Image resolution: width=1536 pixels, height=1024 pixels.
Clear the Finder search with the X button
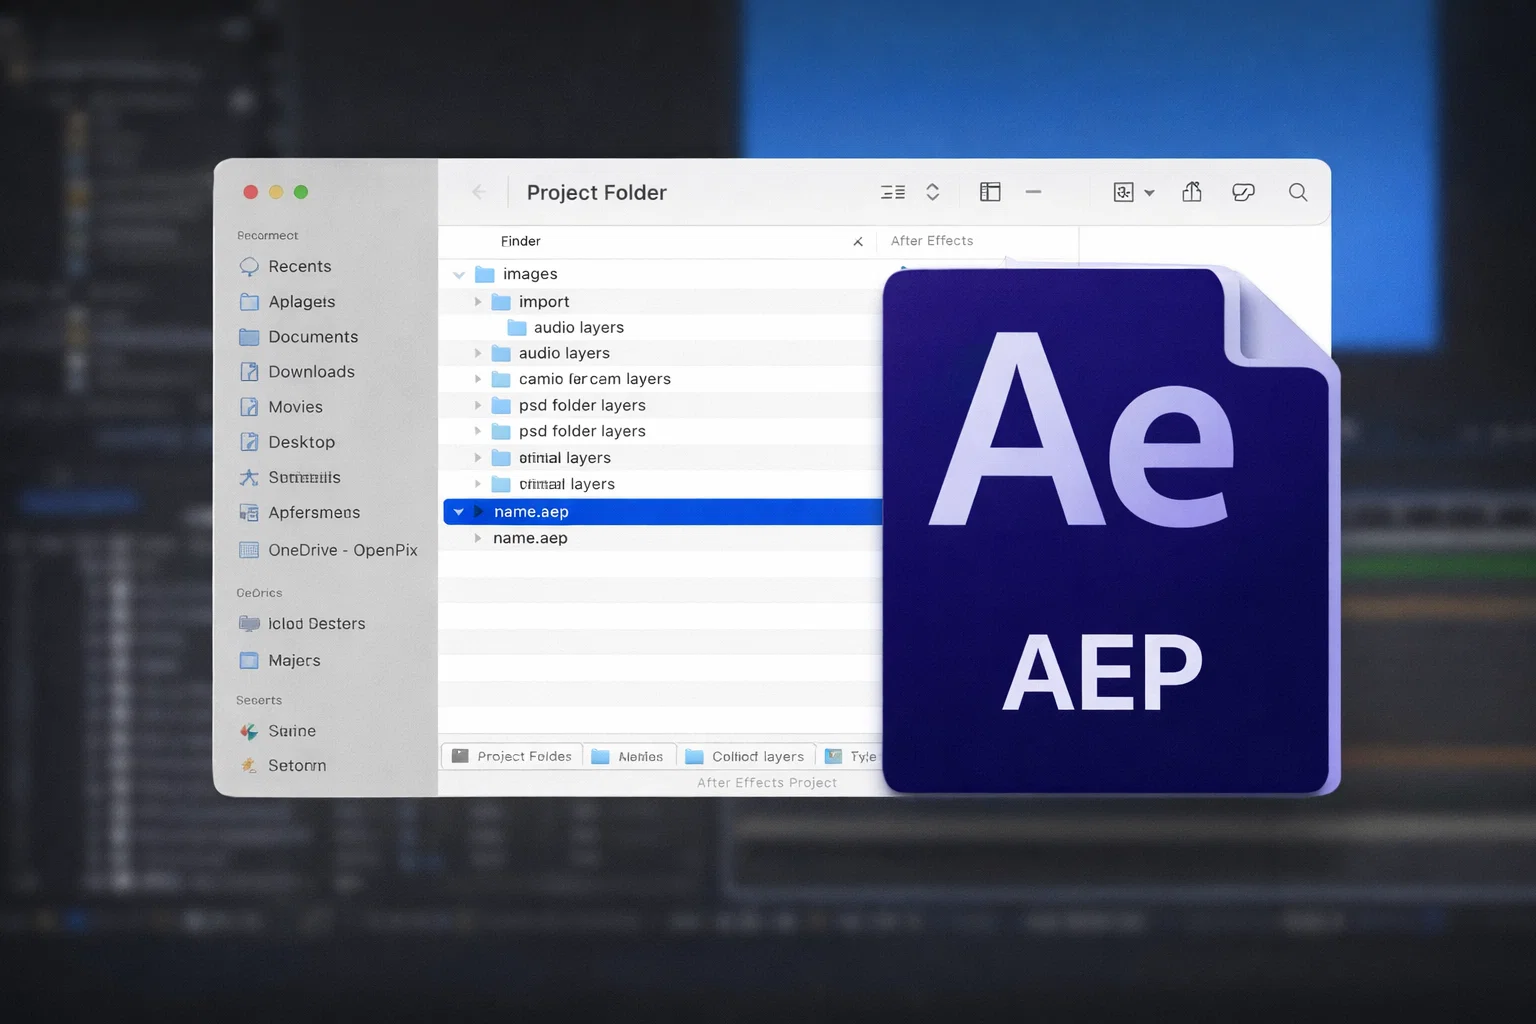[858, 241]
